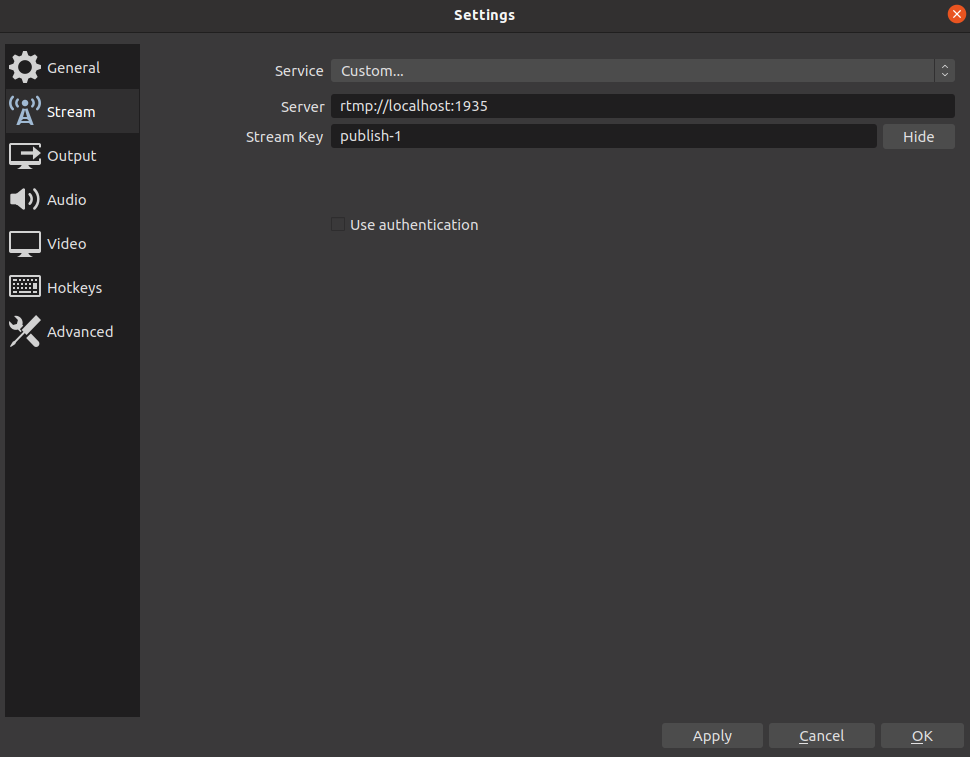Click the Hotkeys keyboard icon

tap(25, 287)
